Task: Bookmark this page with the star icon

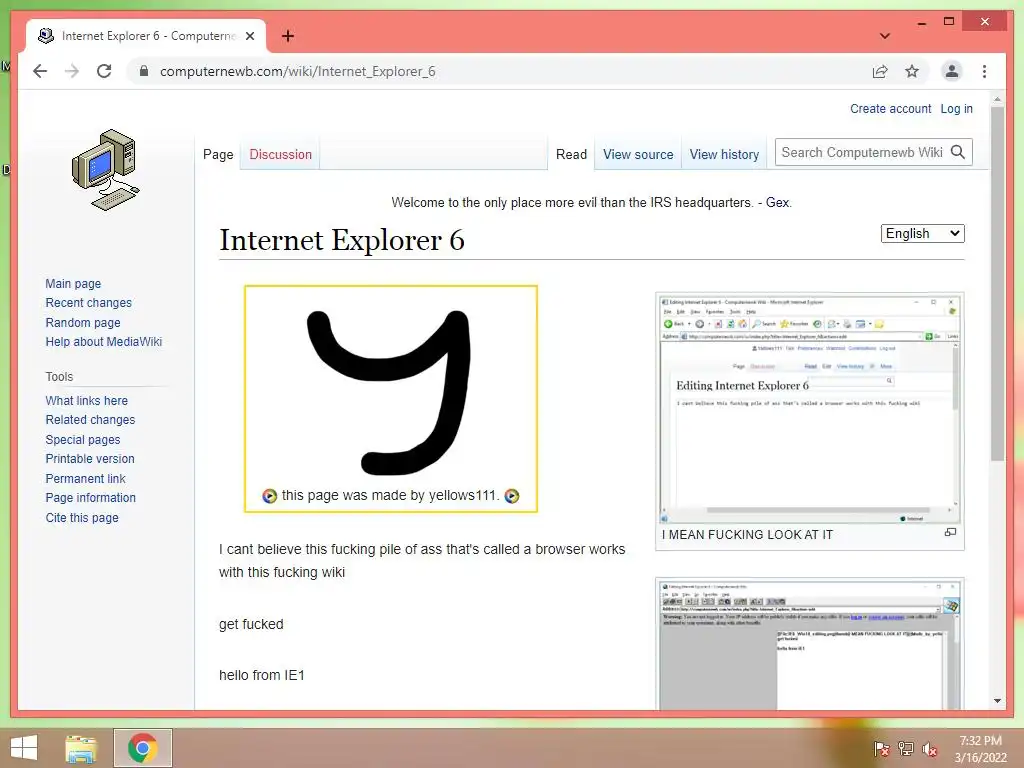Action: (912, 71)
